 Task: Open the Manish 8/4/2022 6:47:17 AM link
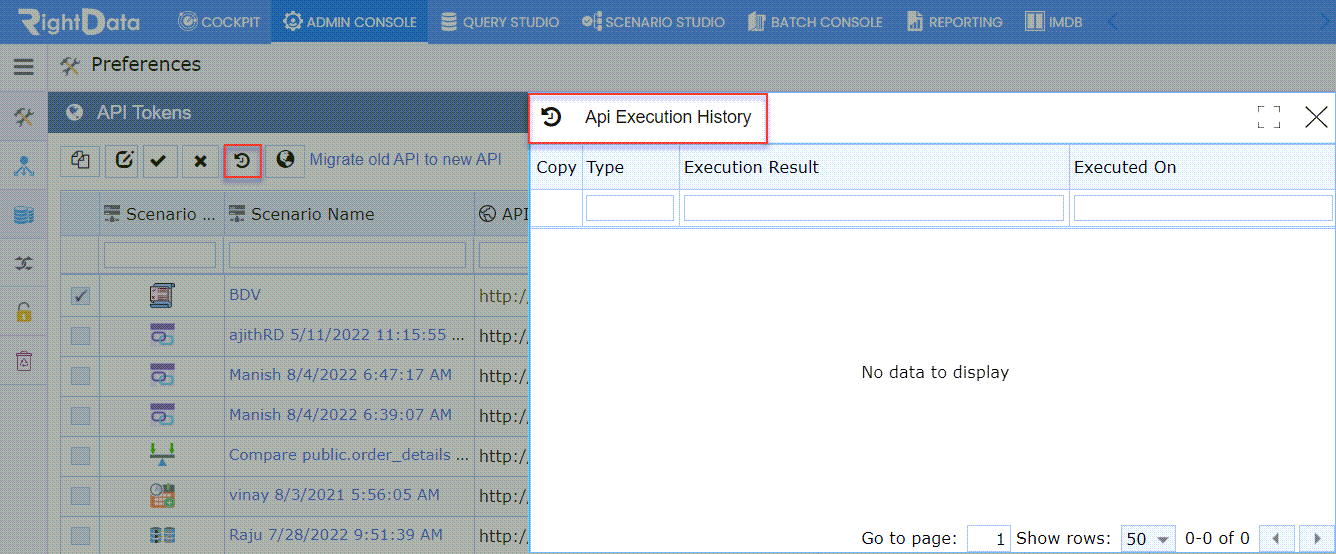click(x=340, y=375)
